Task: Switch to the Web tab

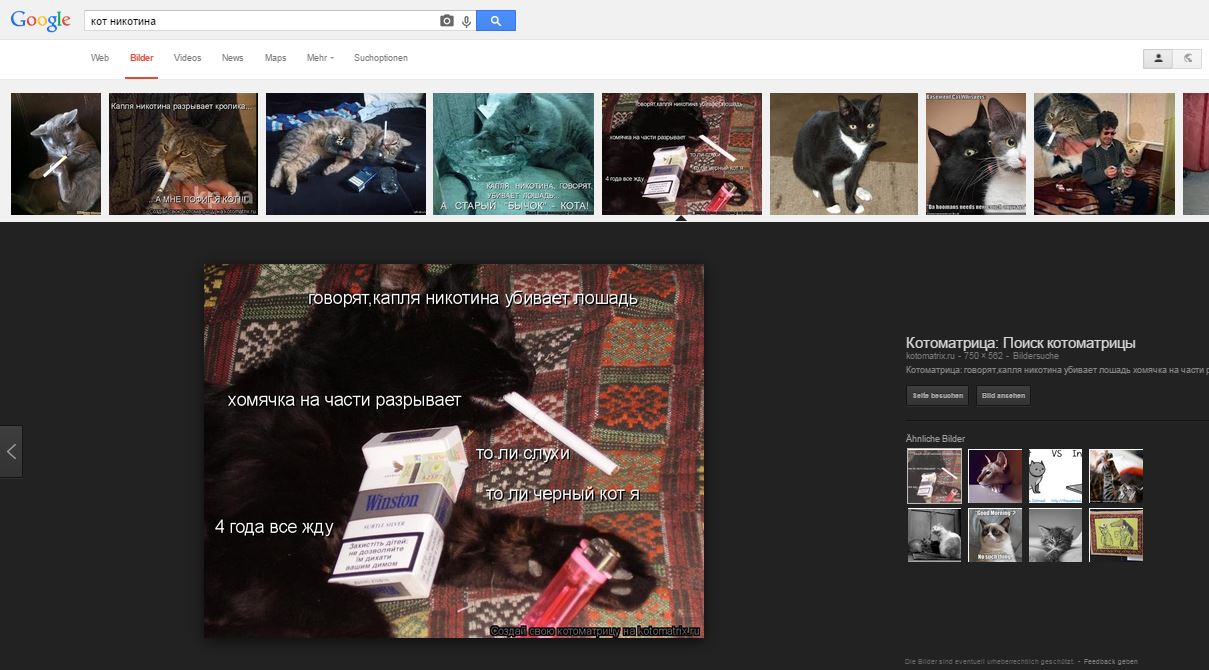Action: coord(100,58)
